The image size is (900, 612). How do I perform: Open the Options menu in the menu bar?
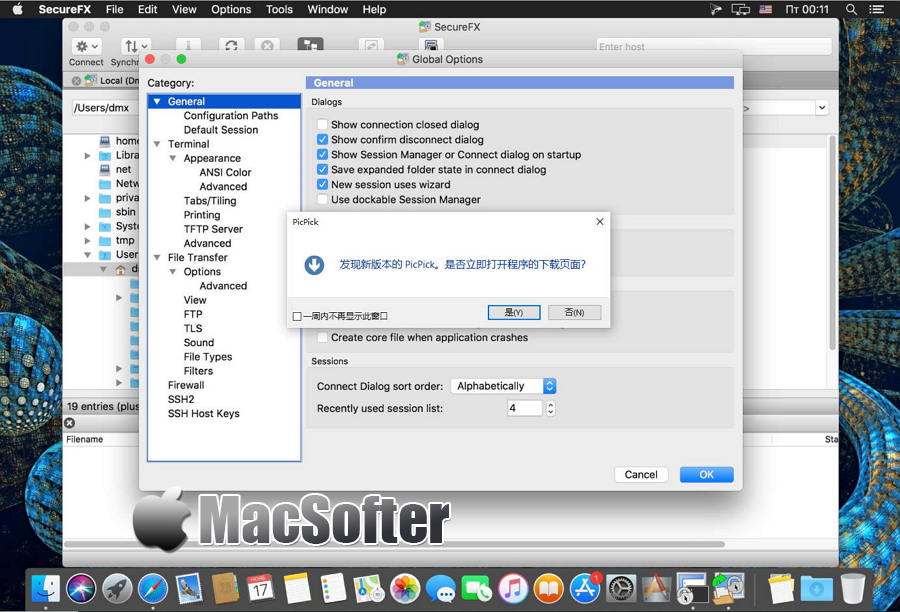(231, 9)
